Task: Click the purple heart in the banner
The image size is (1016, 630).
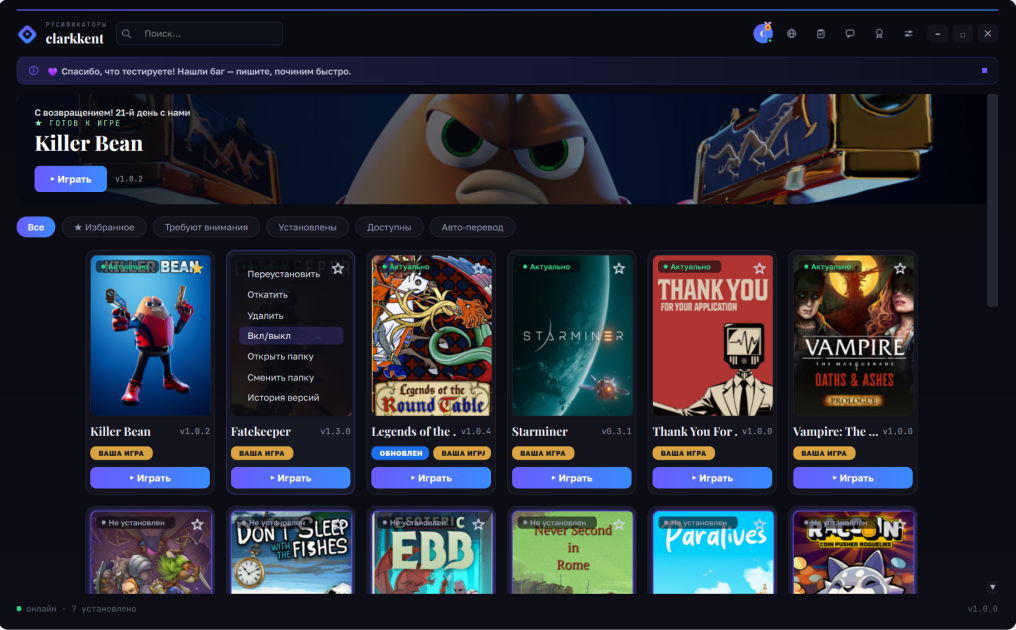Action: click(52, 71)
